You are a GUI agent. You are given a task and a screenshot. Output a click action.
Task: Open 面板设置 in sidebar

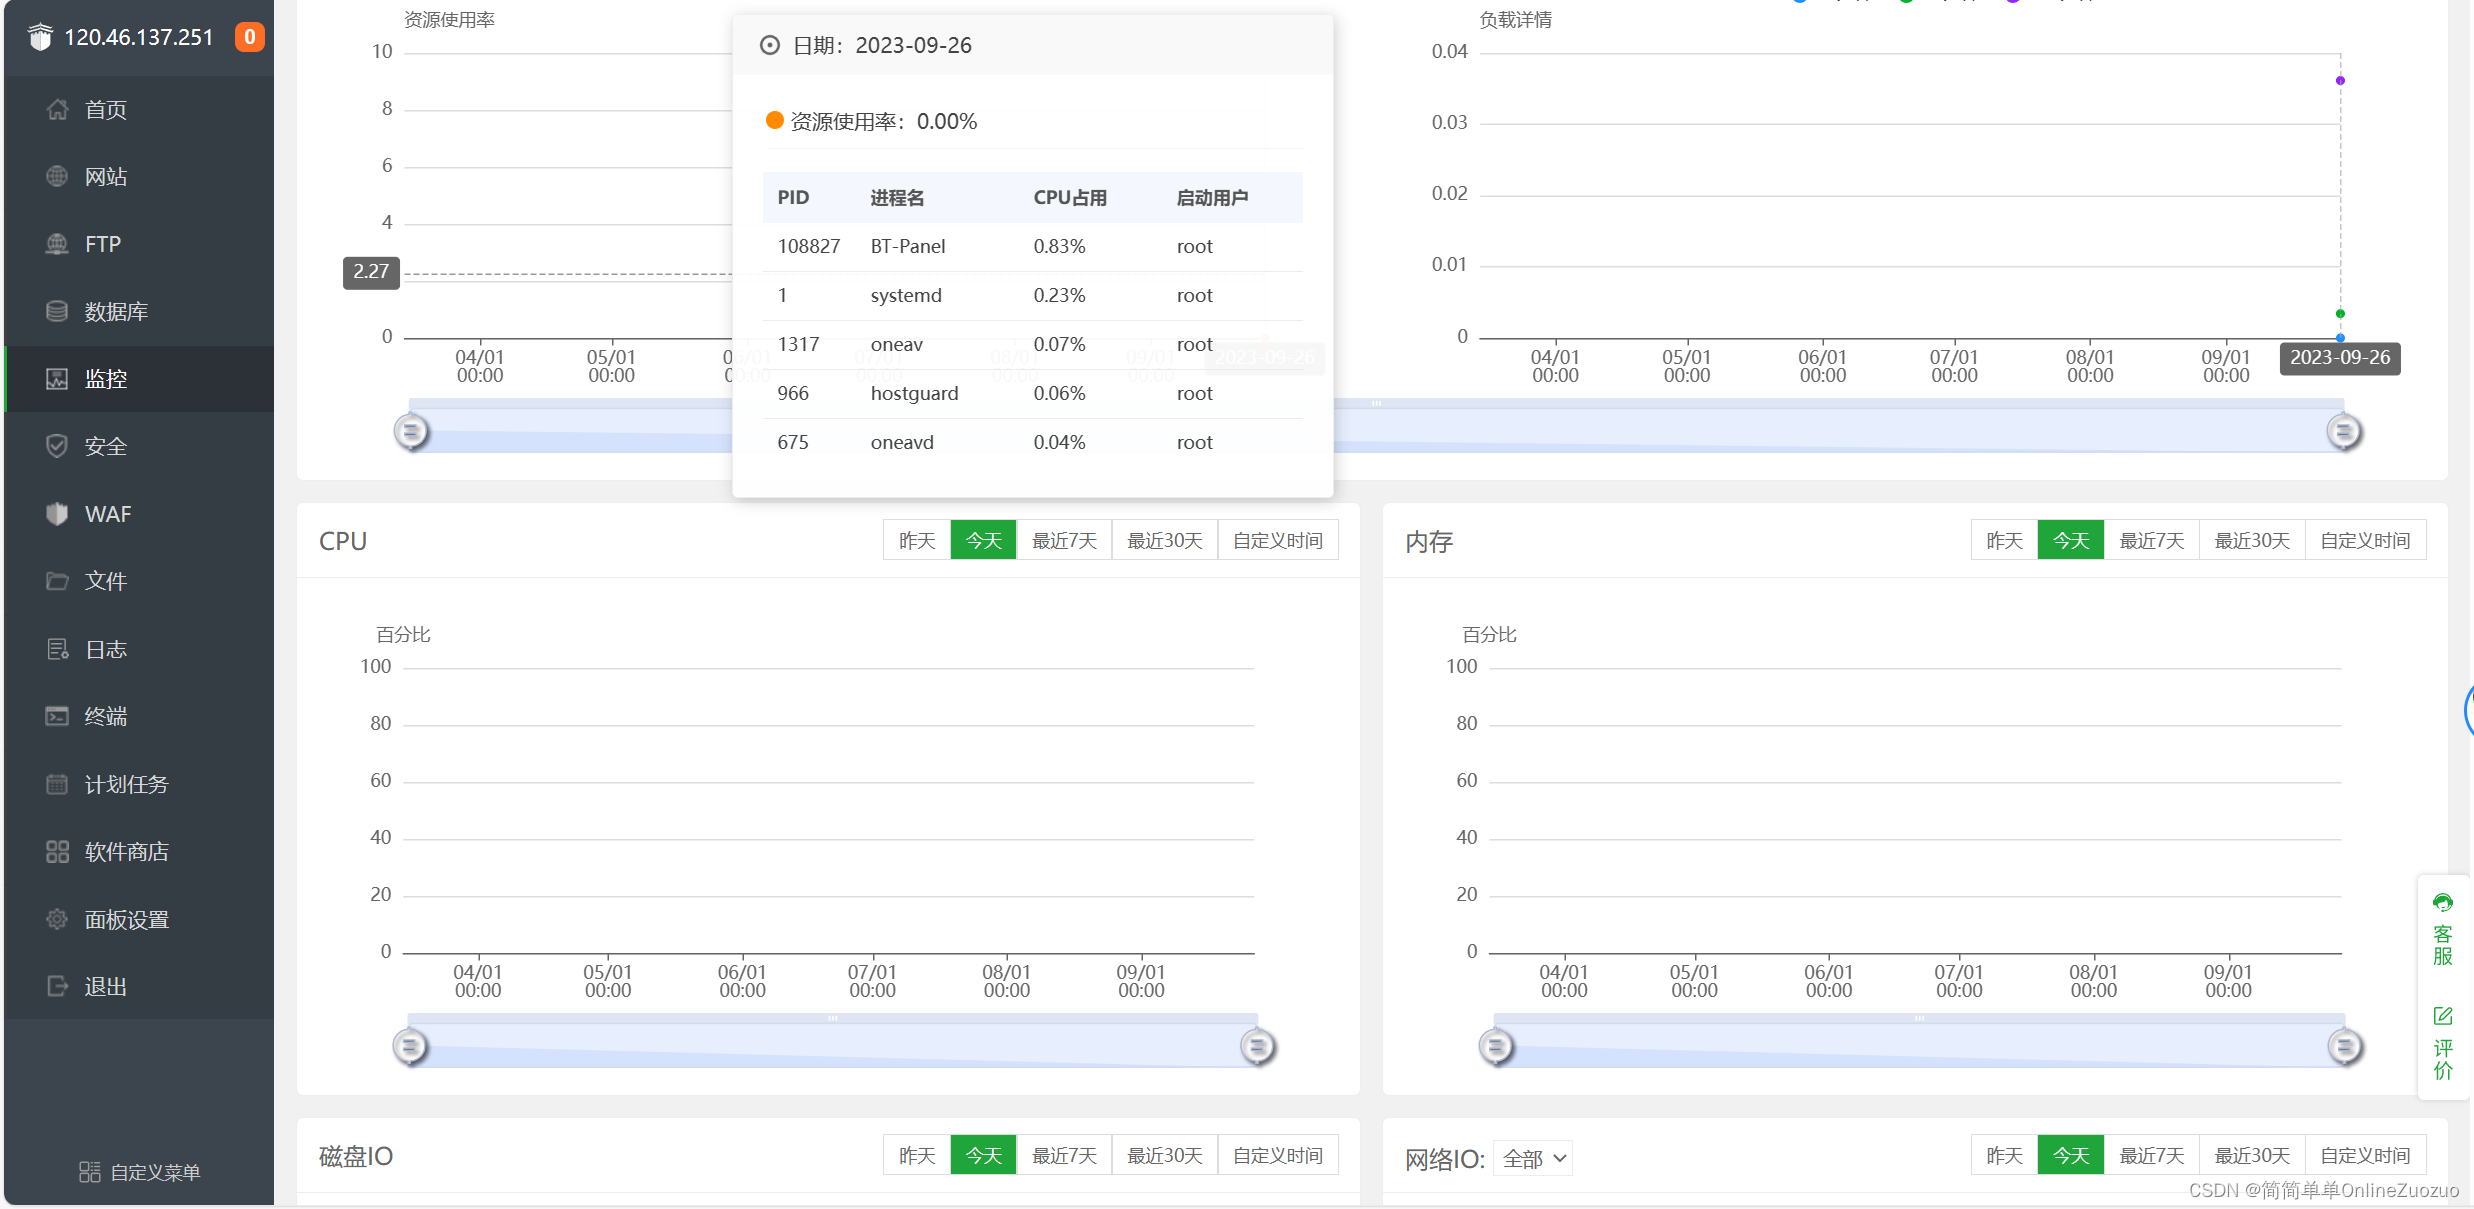point(139,920)
